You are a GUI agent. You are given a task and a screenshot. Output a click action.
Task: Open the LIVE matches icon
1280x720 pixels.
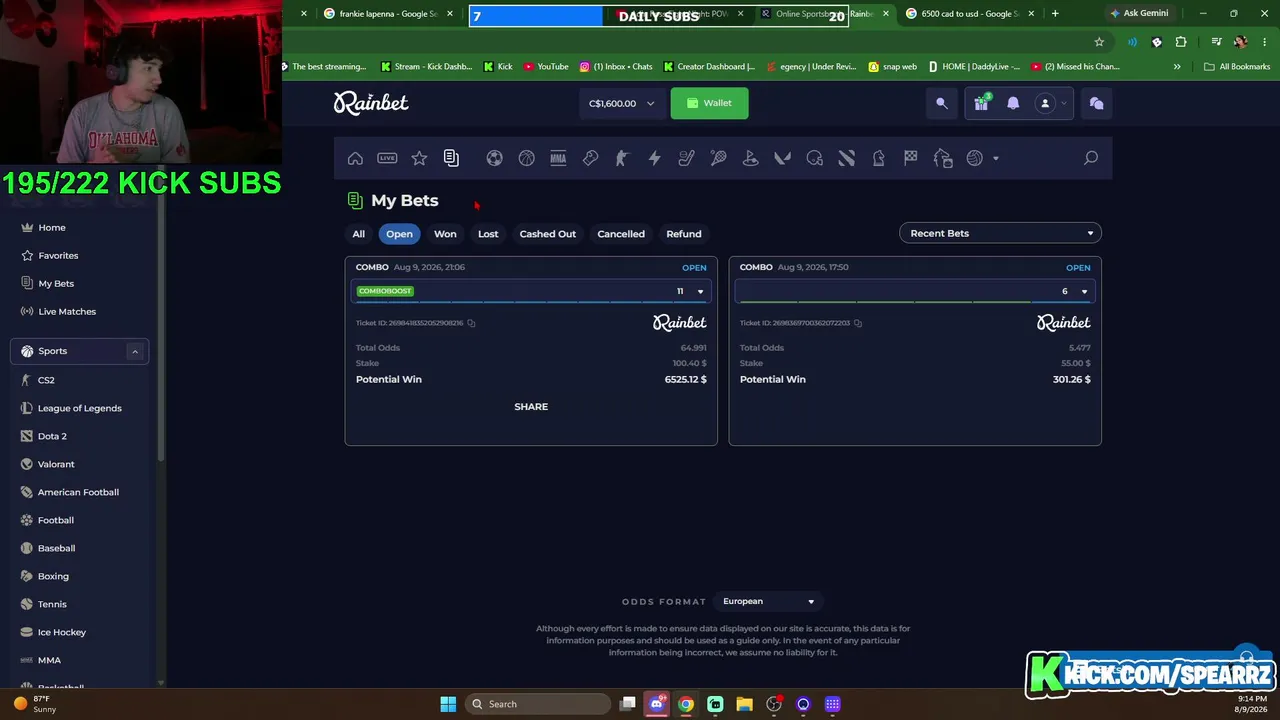(x=387, y=158)
